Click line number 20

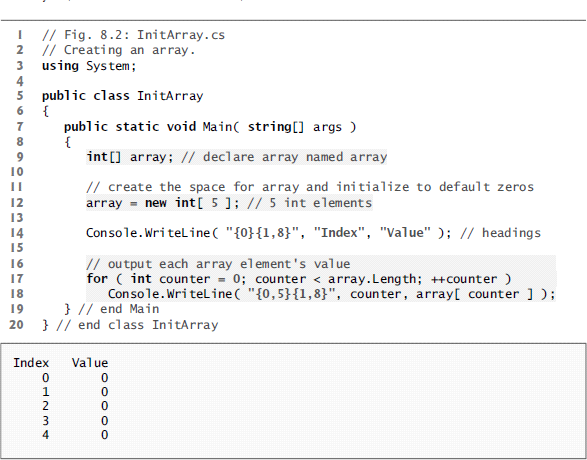[x=16, y=325]
